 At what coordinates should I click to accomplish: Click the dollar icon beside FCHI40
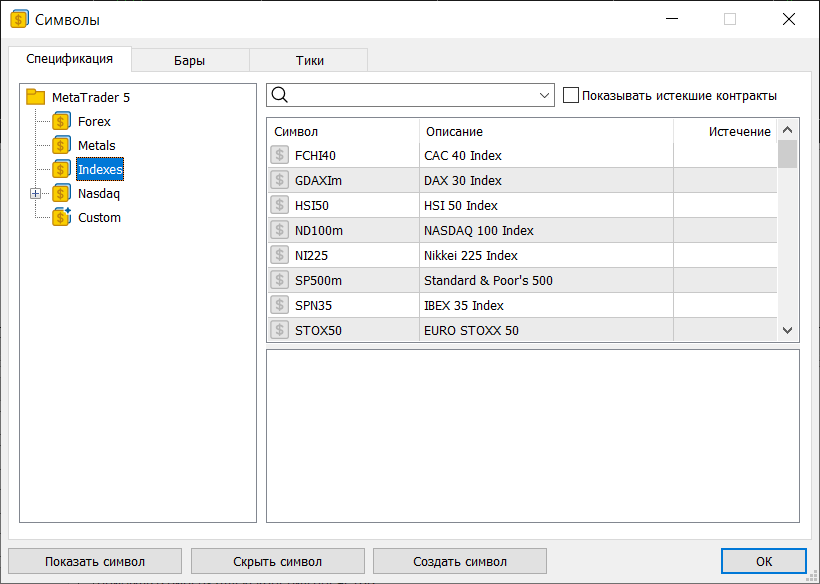click(279, 155)
